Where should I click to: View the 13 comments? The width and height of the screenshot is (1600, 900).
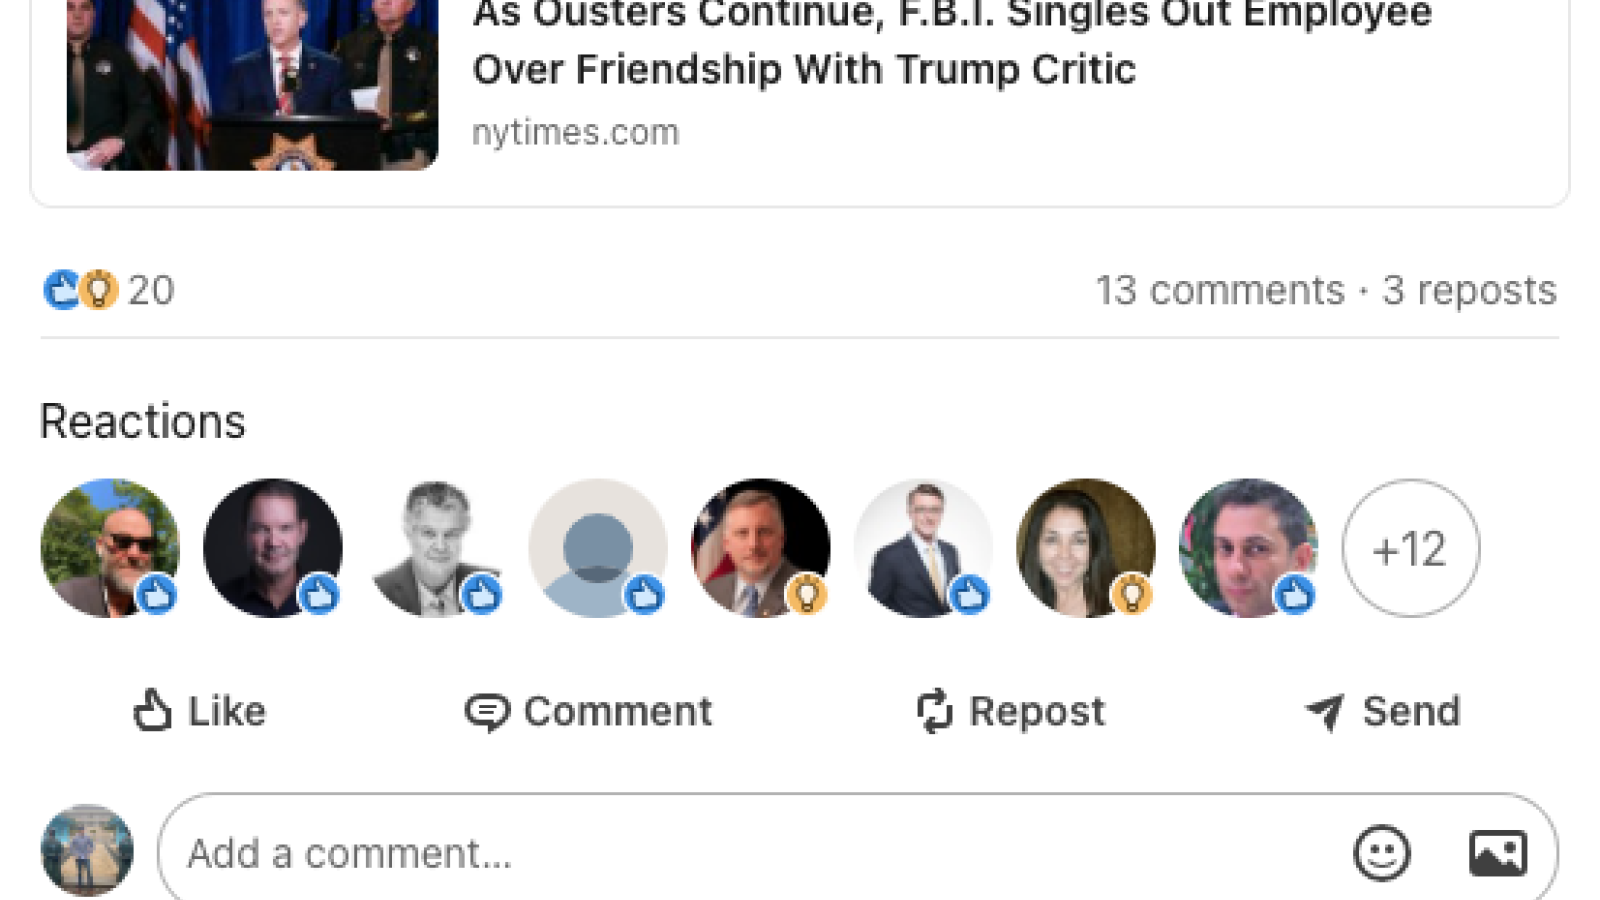[1220, 291]
